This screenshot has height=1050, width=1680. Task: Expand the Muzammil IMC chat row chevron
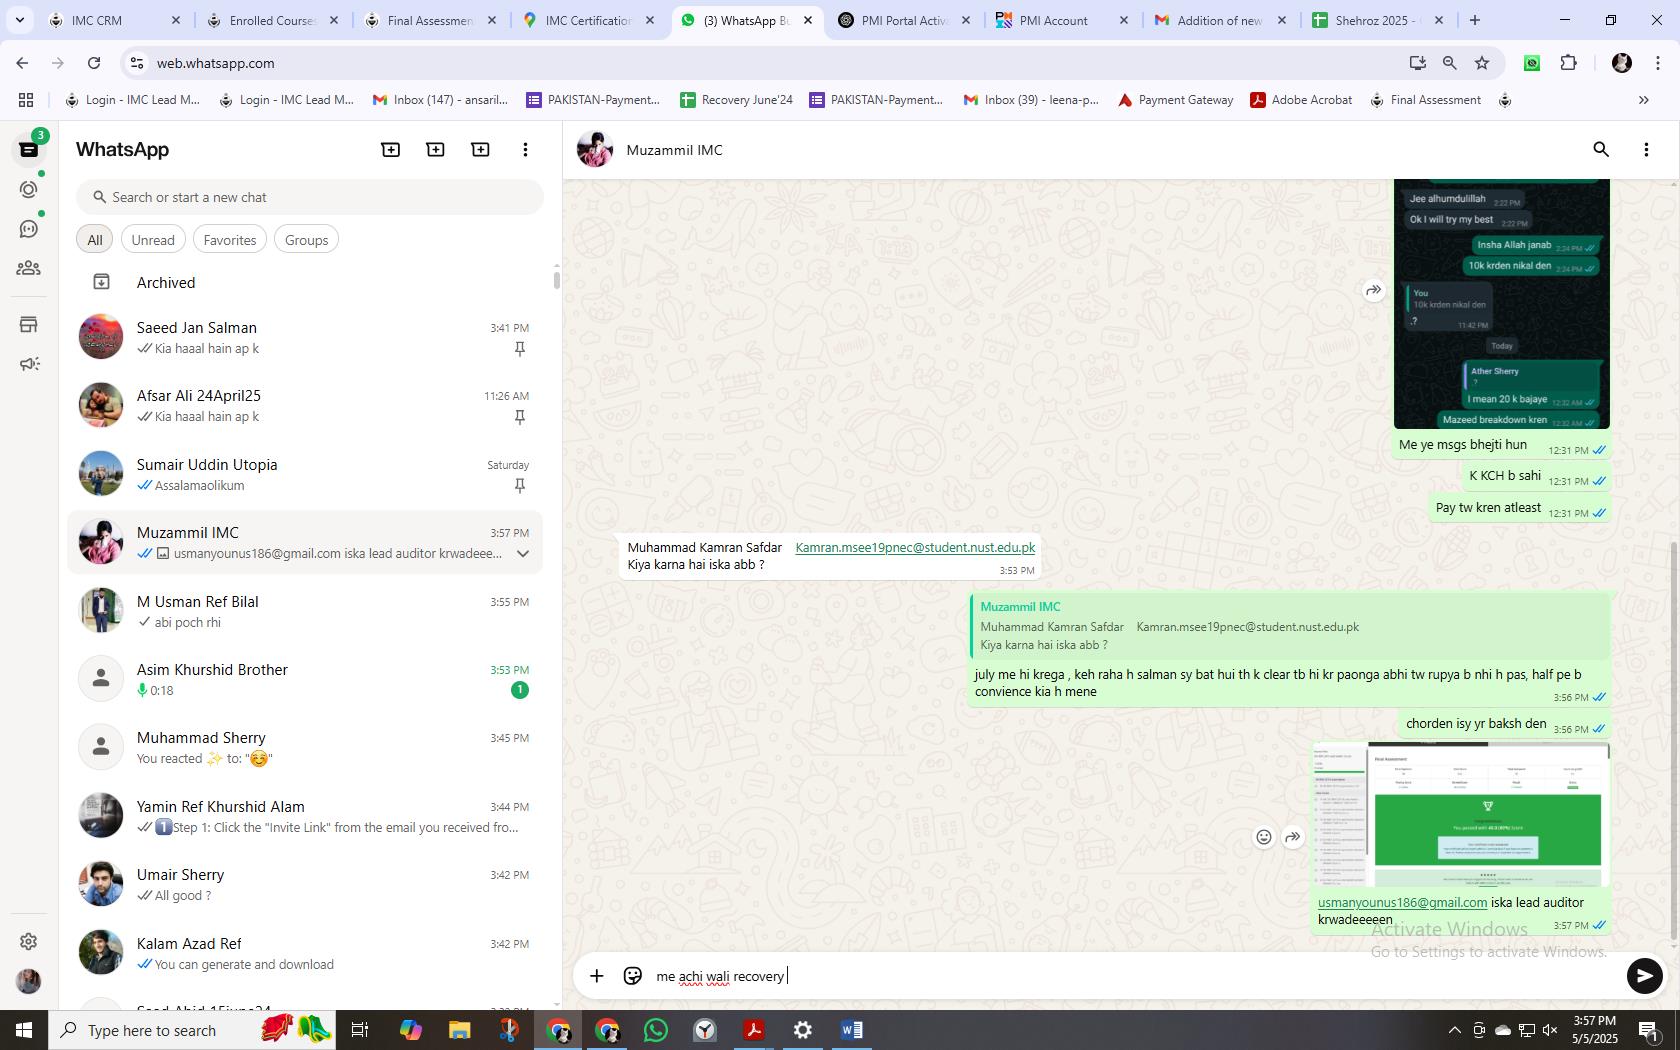tap(522, 554)
